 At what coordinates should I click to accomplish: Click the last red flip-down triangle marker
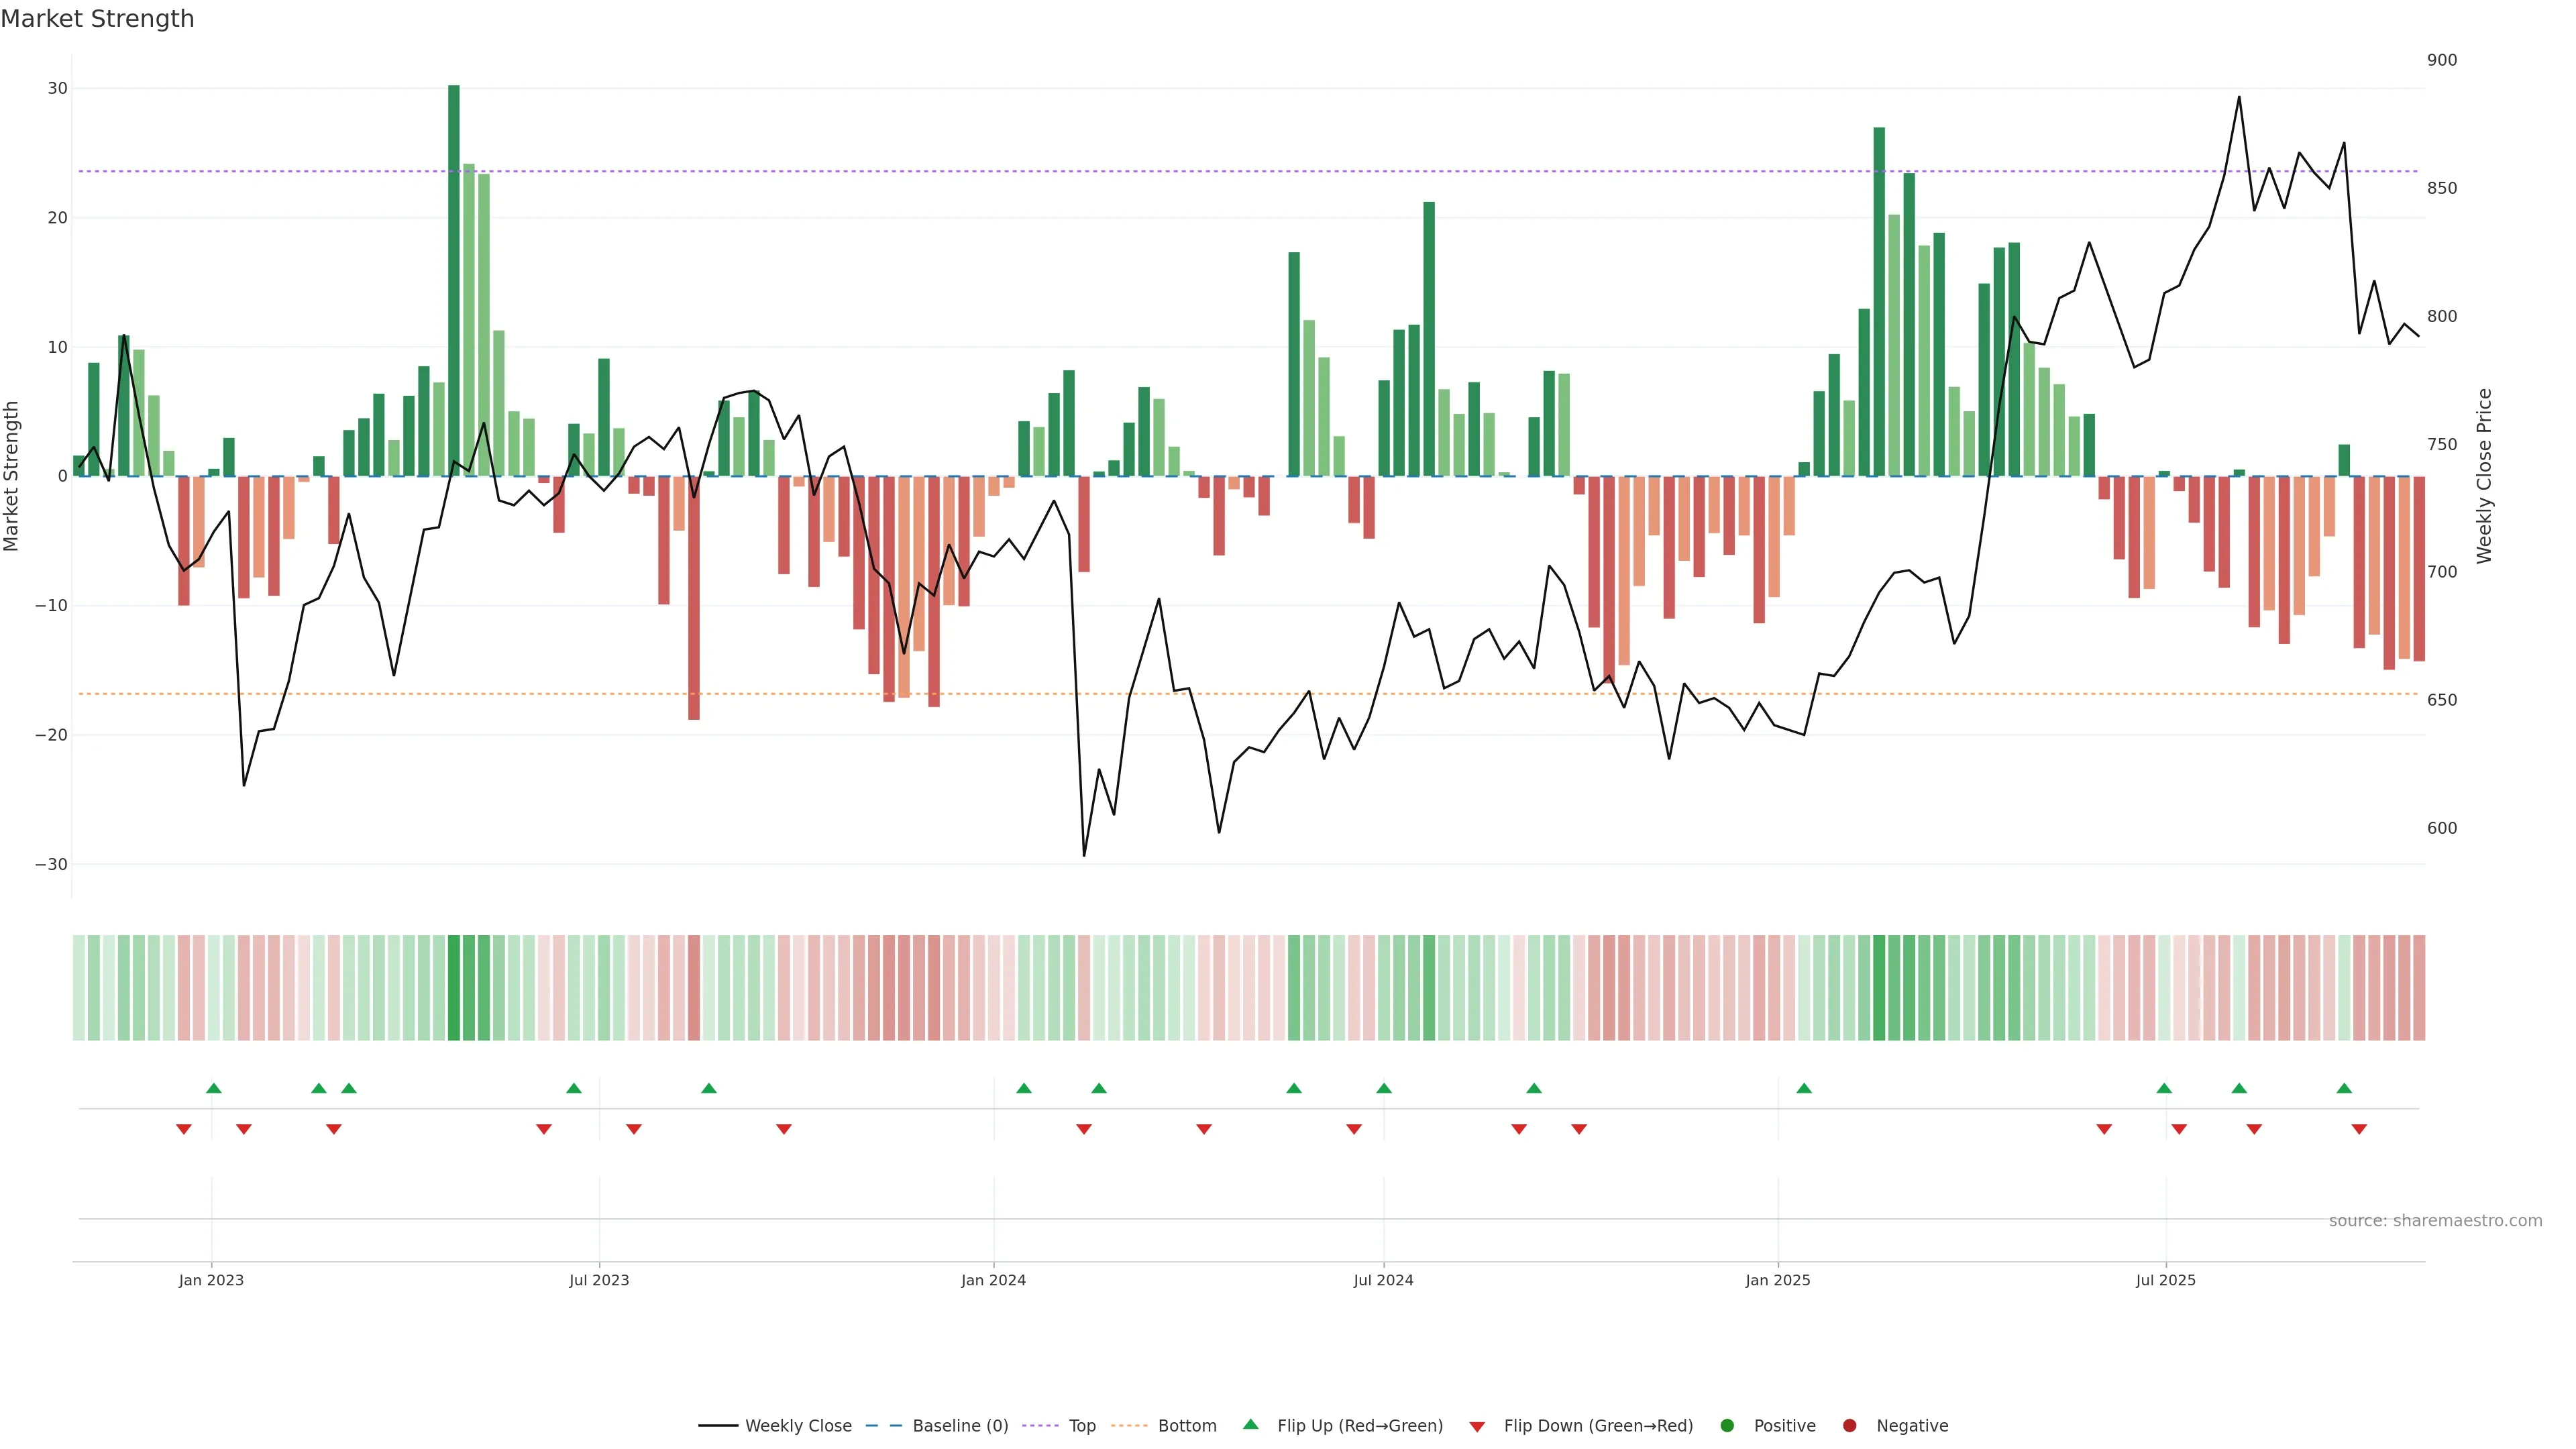2359,1129
